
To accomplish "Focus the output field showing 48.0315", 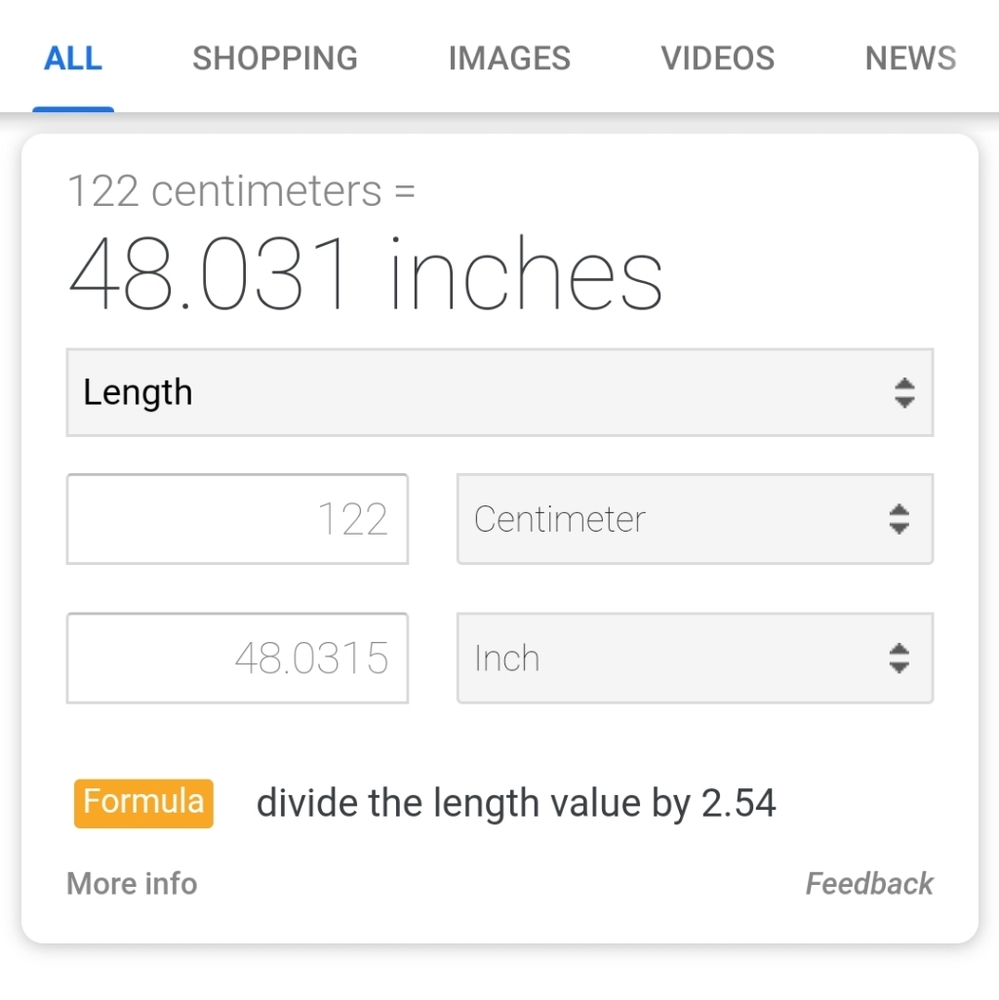I will 237,658.
